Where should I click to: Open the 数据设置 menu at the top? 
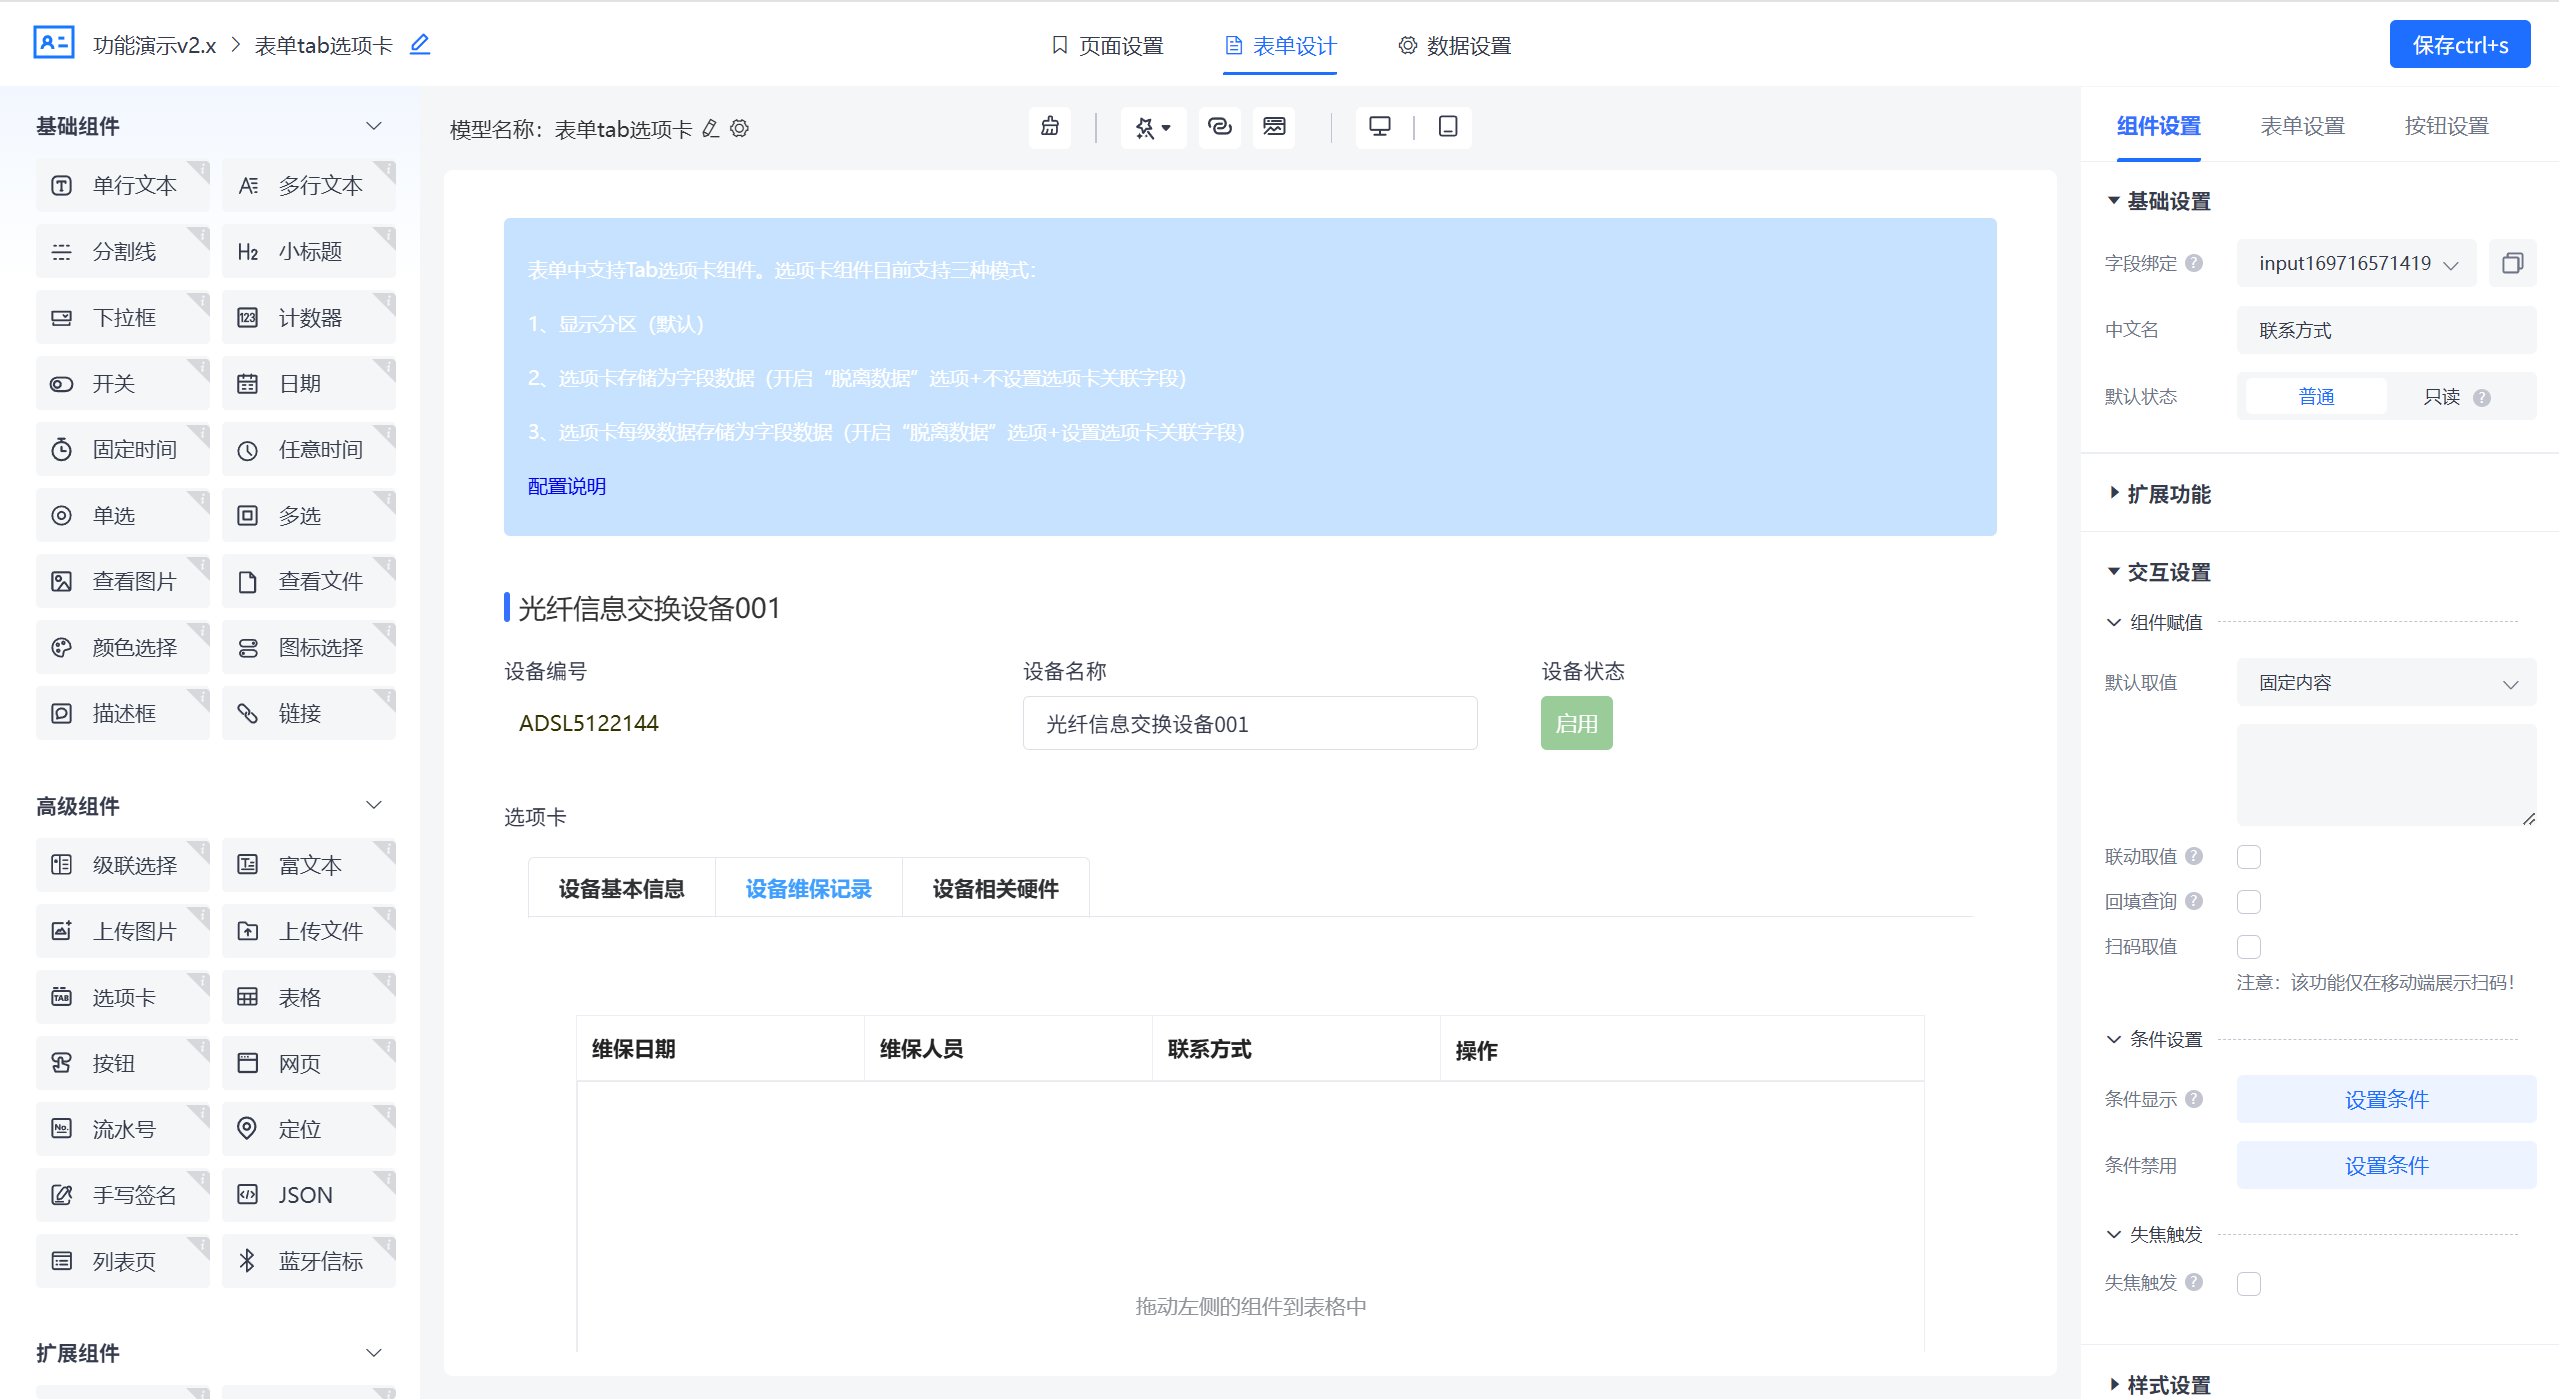coord(1452,45)
